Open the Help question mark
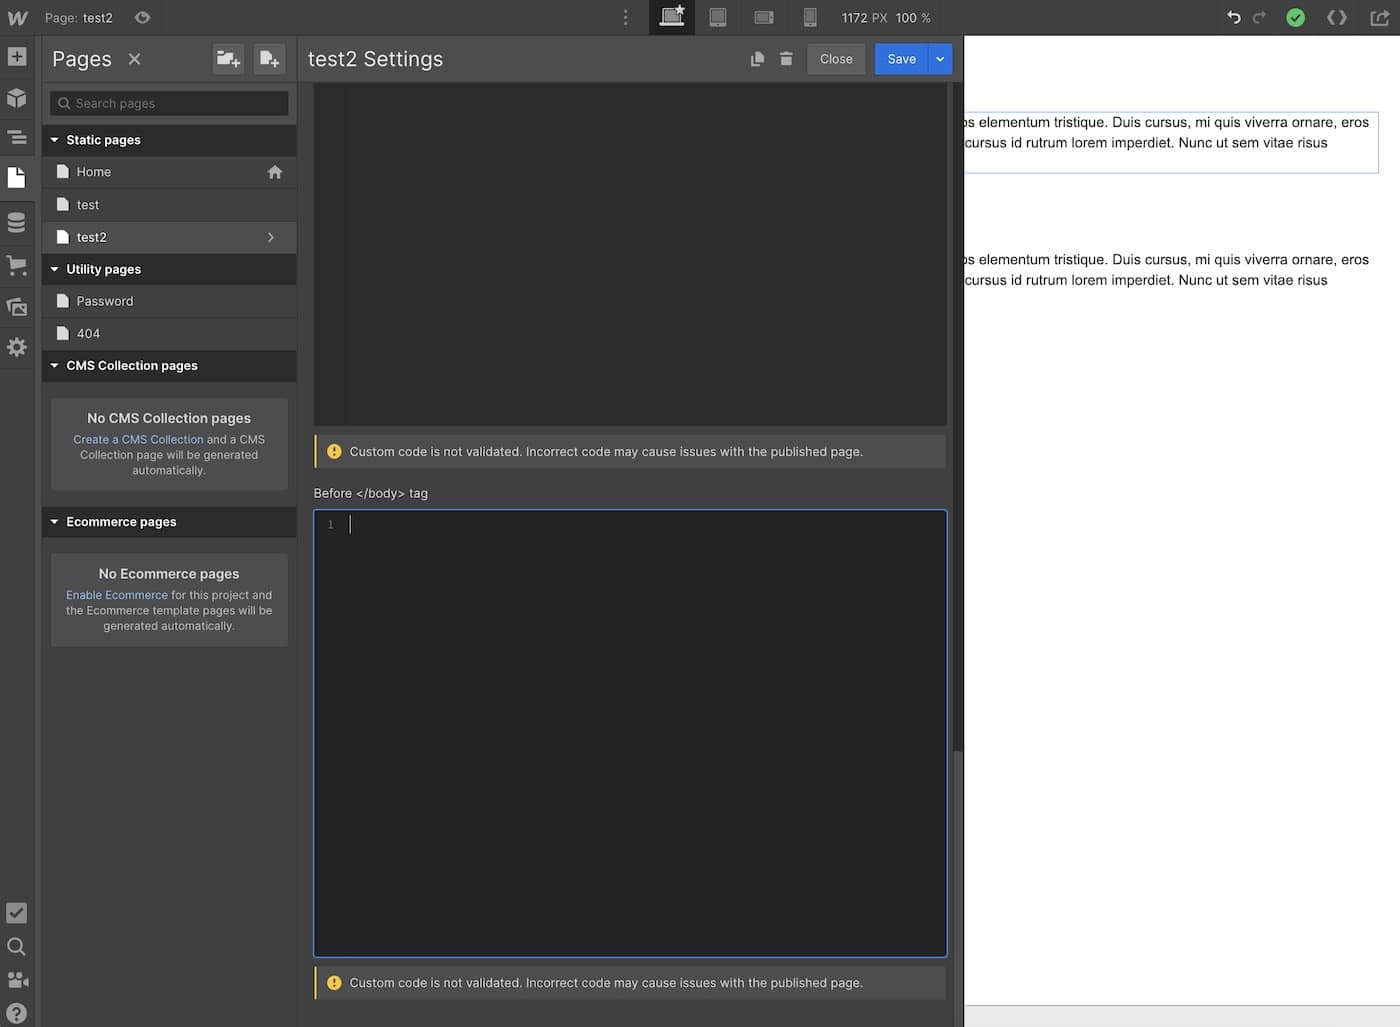 [17, 1013]
